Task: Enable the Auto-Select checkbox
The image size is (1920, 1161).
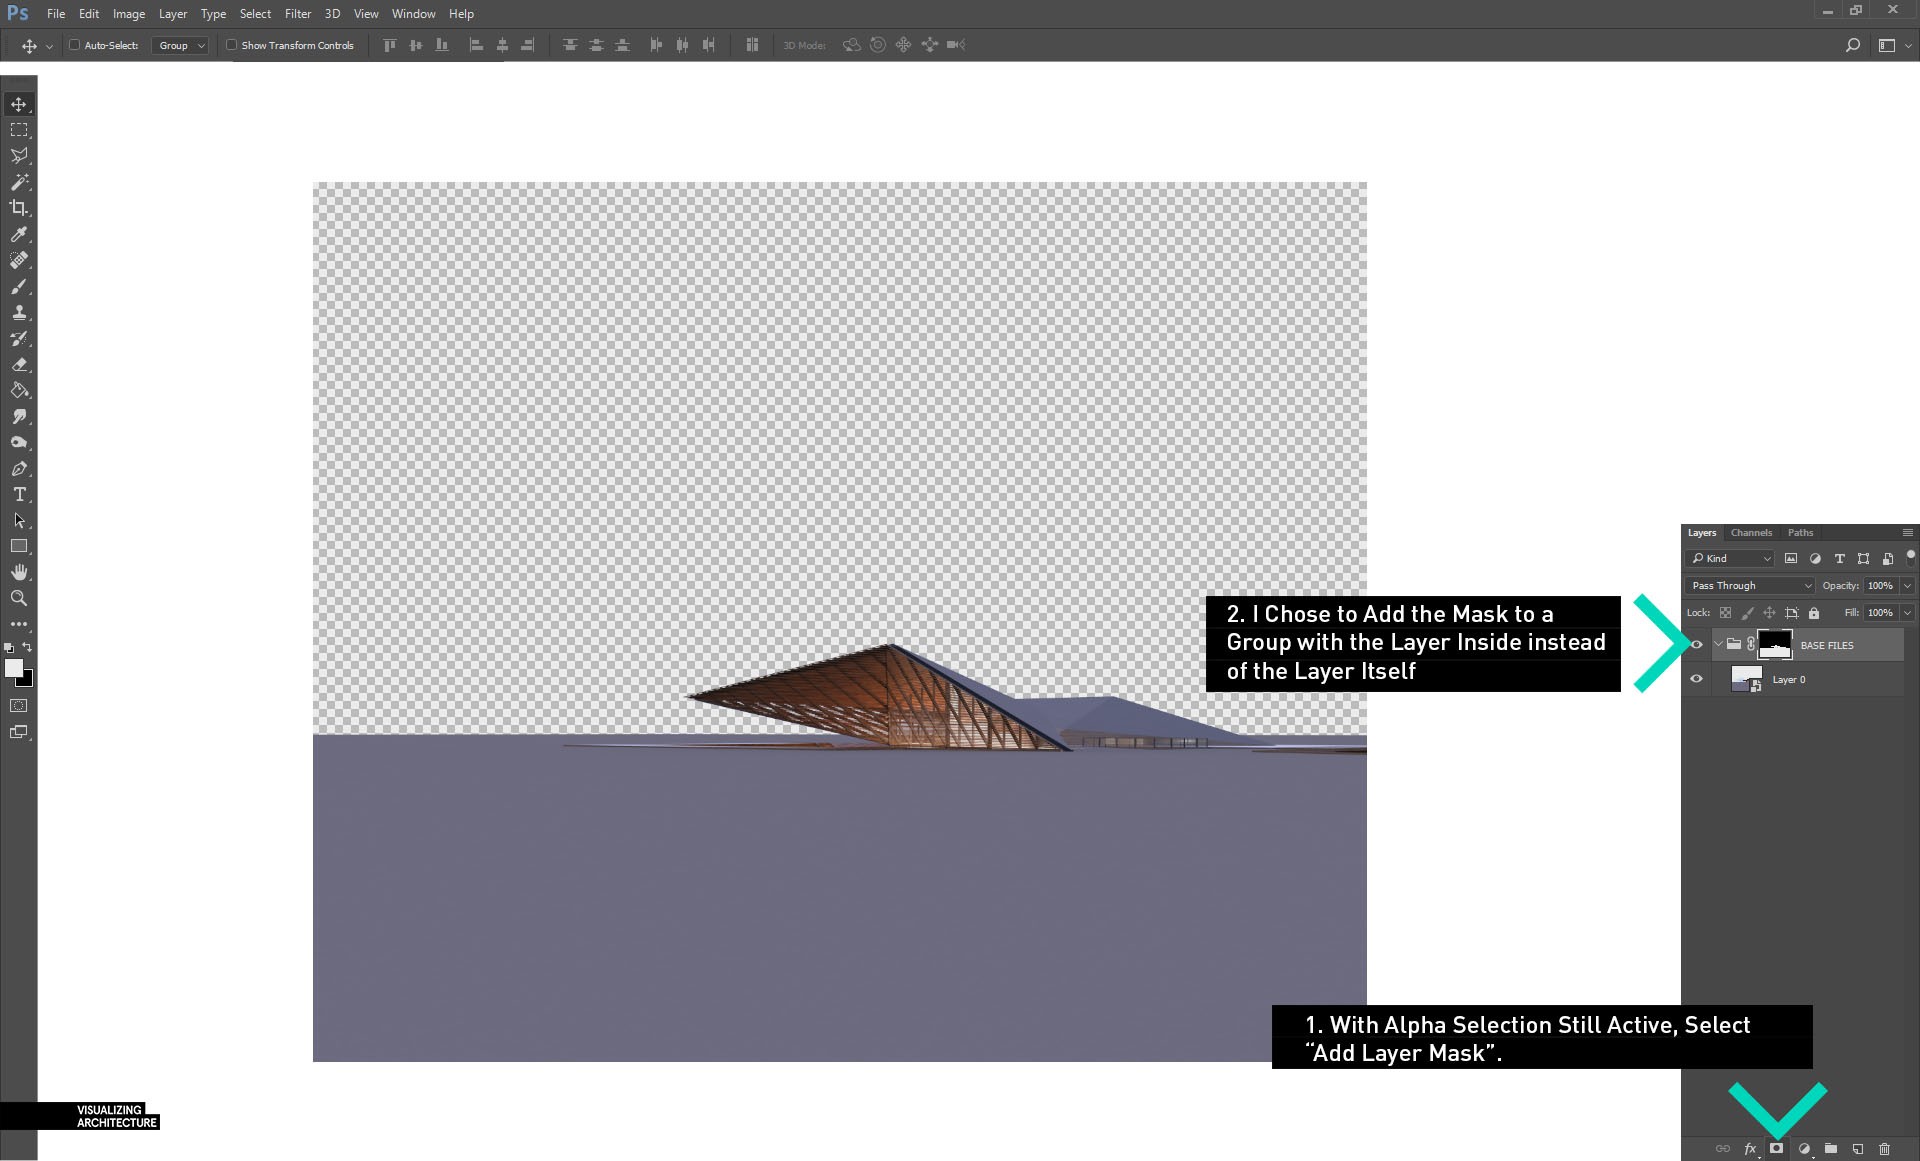Action: click(75, 45)
